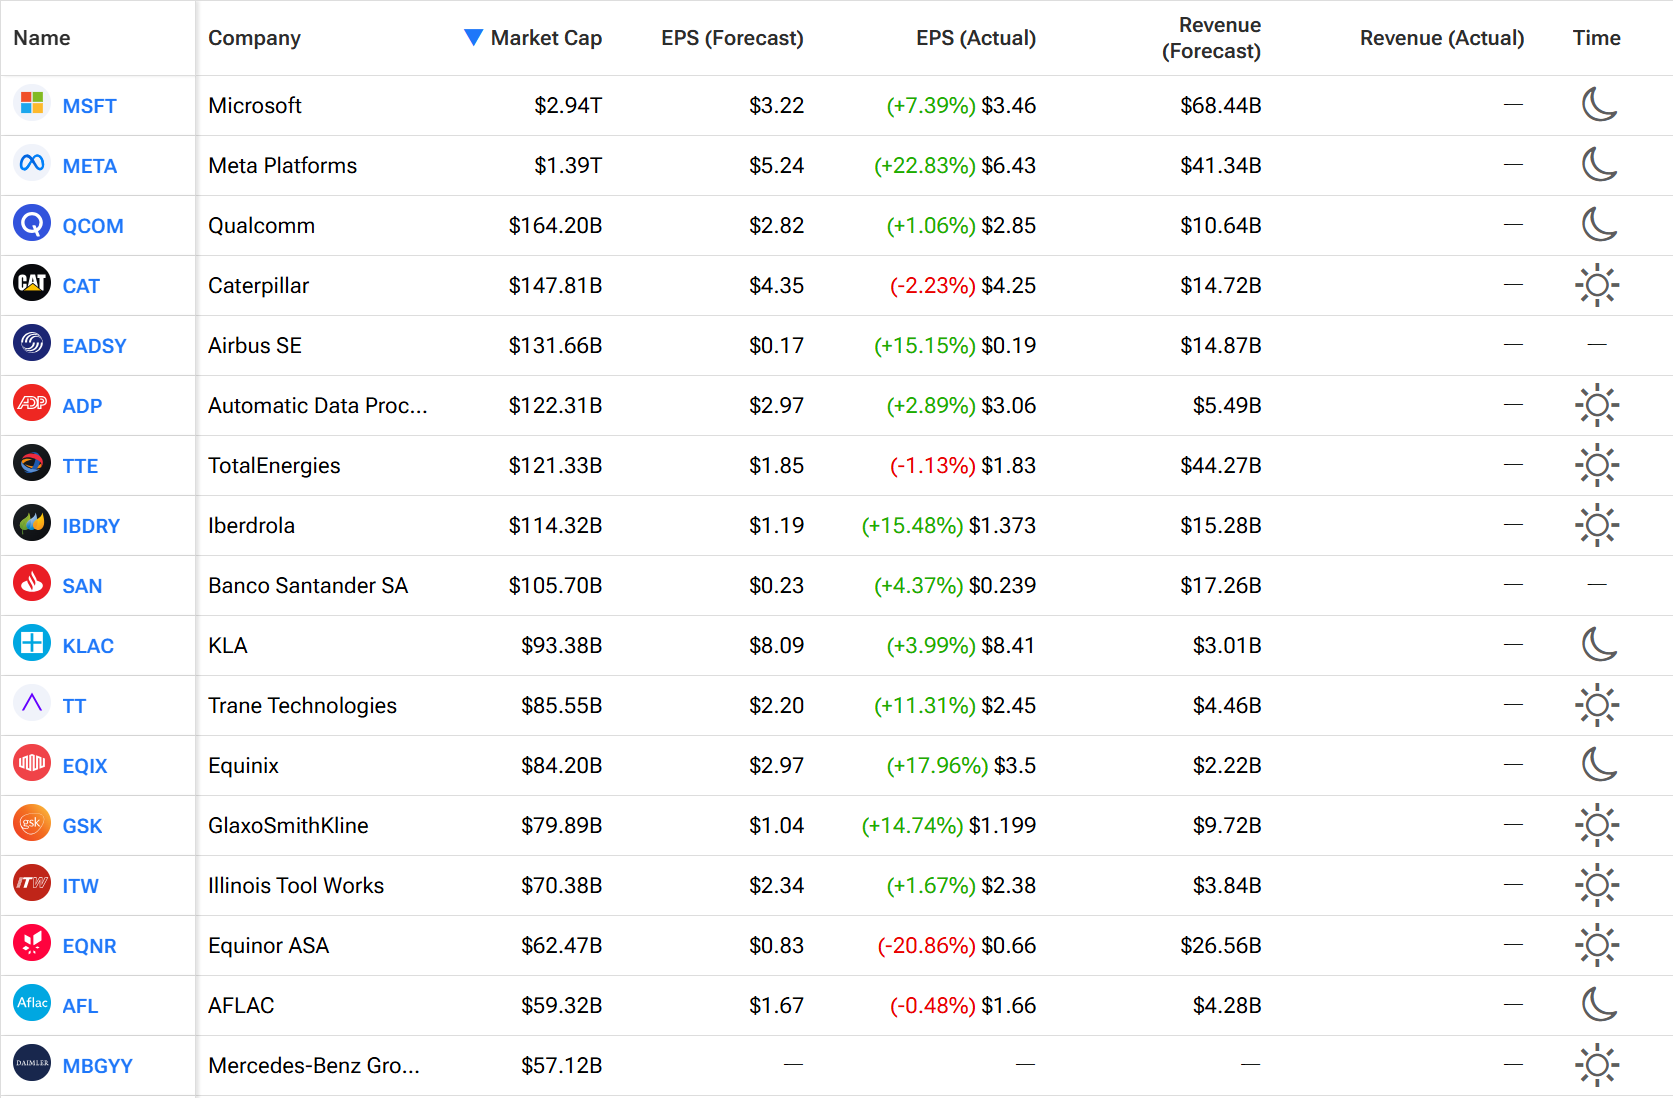Click the Meta Platforms logo icon

click(x=32, y=163)
